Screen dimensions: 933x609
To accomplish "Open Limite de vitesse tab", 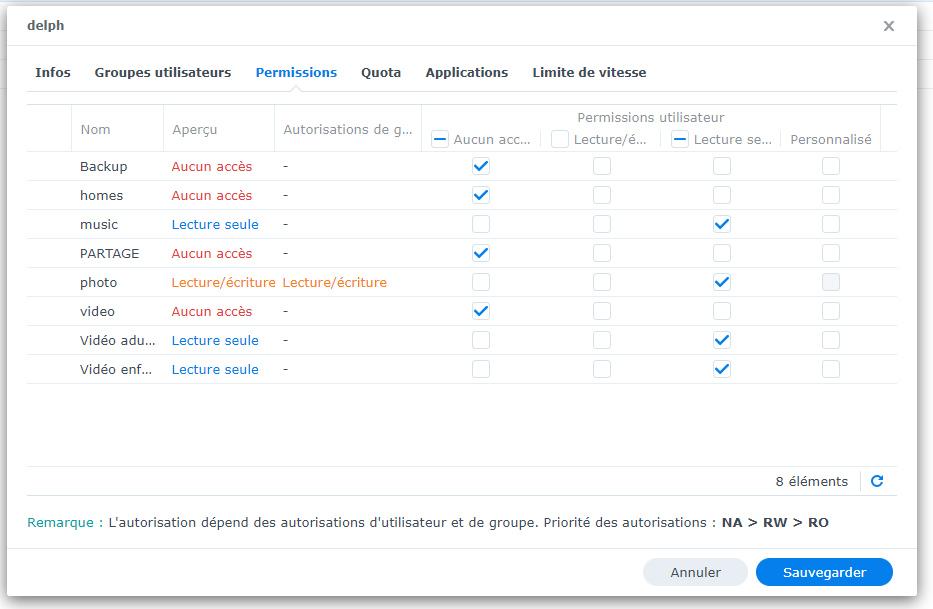I will coord(589,73).
